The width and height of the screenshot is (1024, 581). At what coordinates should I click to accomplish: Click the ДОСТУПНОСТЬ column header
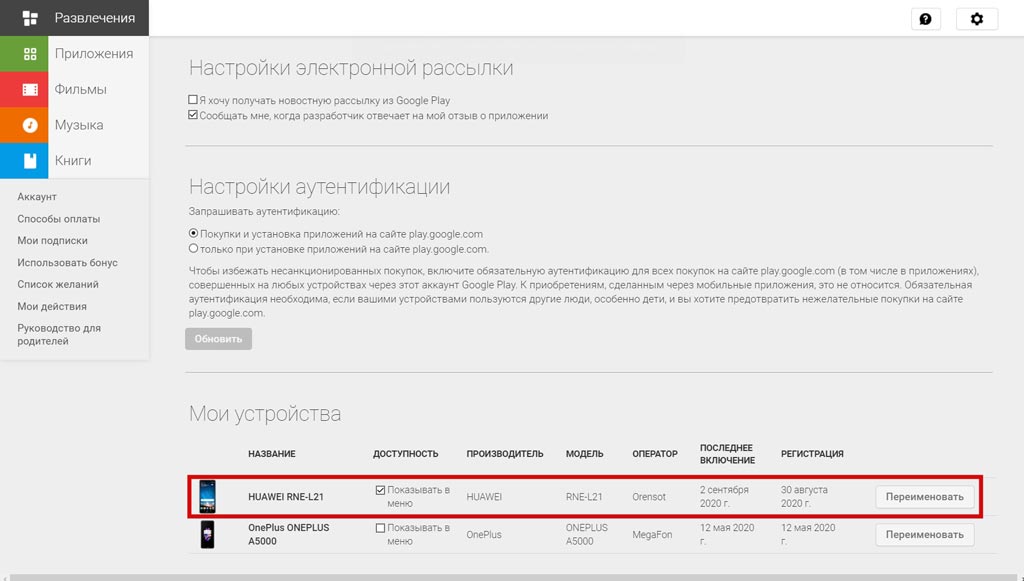[x=406, y=454]
